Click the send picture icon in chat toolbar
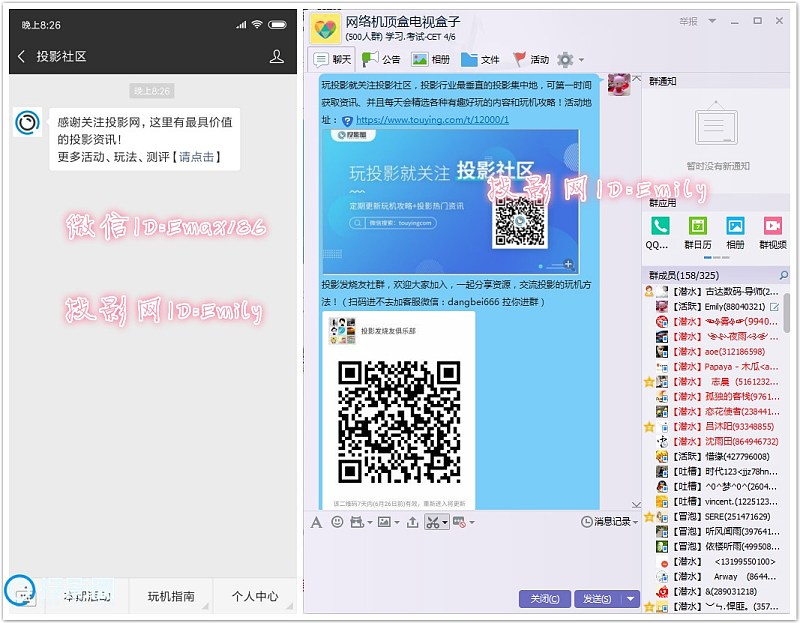Image resolution: width=800 pixels, height=623 pixels. click(x=384, y=522)
